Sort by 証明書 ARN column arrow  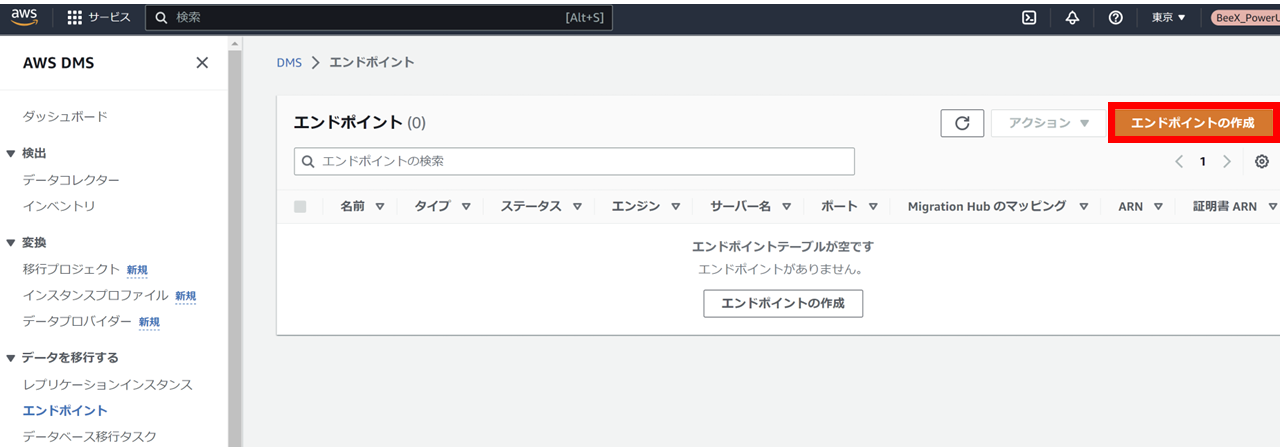pyautogui.click(x=1272, y=207)
